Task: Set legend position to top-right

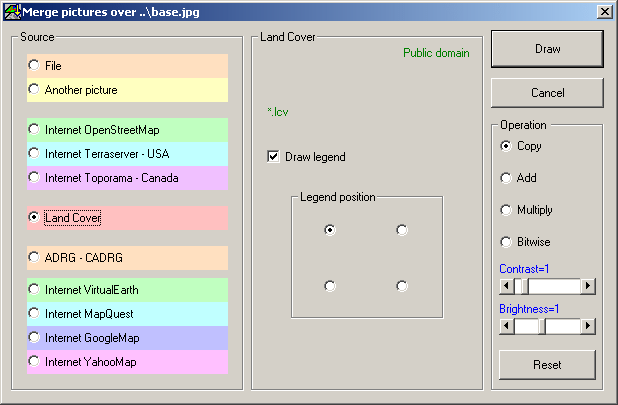Action: coord(402,230)
